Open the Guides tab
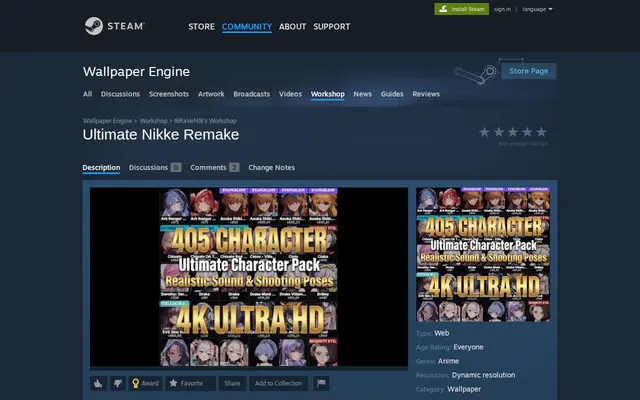 [x=392, y=94]
